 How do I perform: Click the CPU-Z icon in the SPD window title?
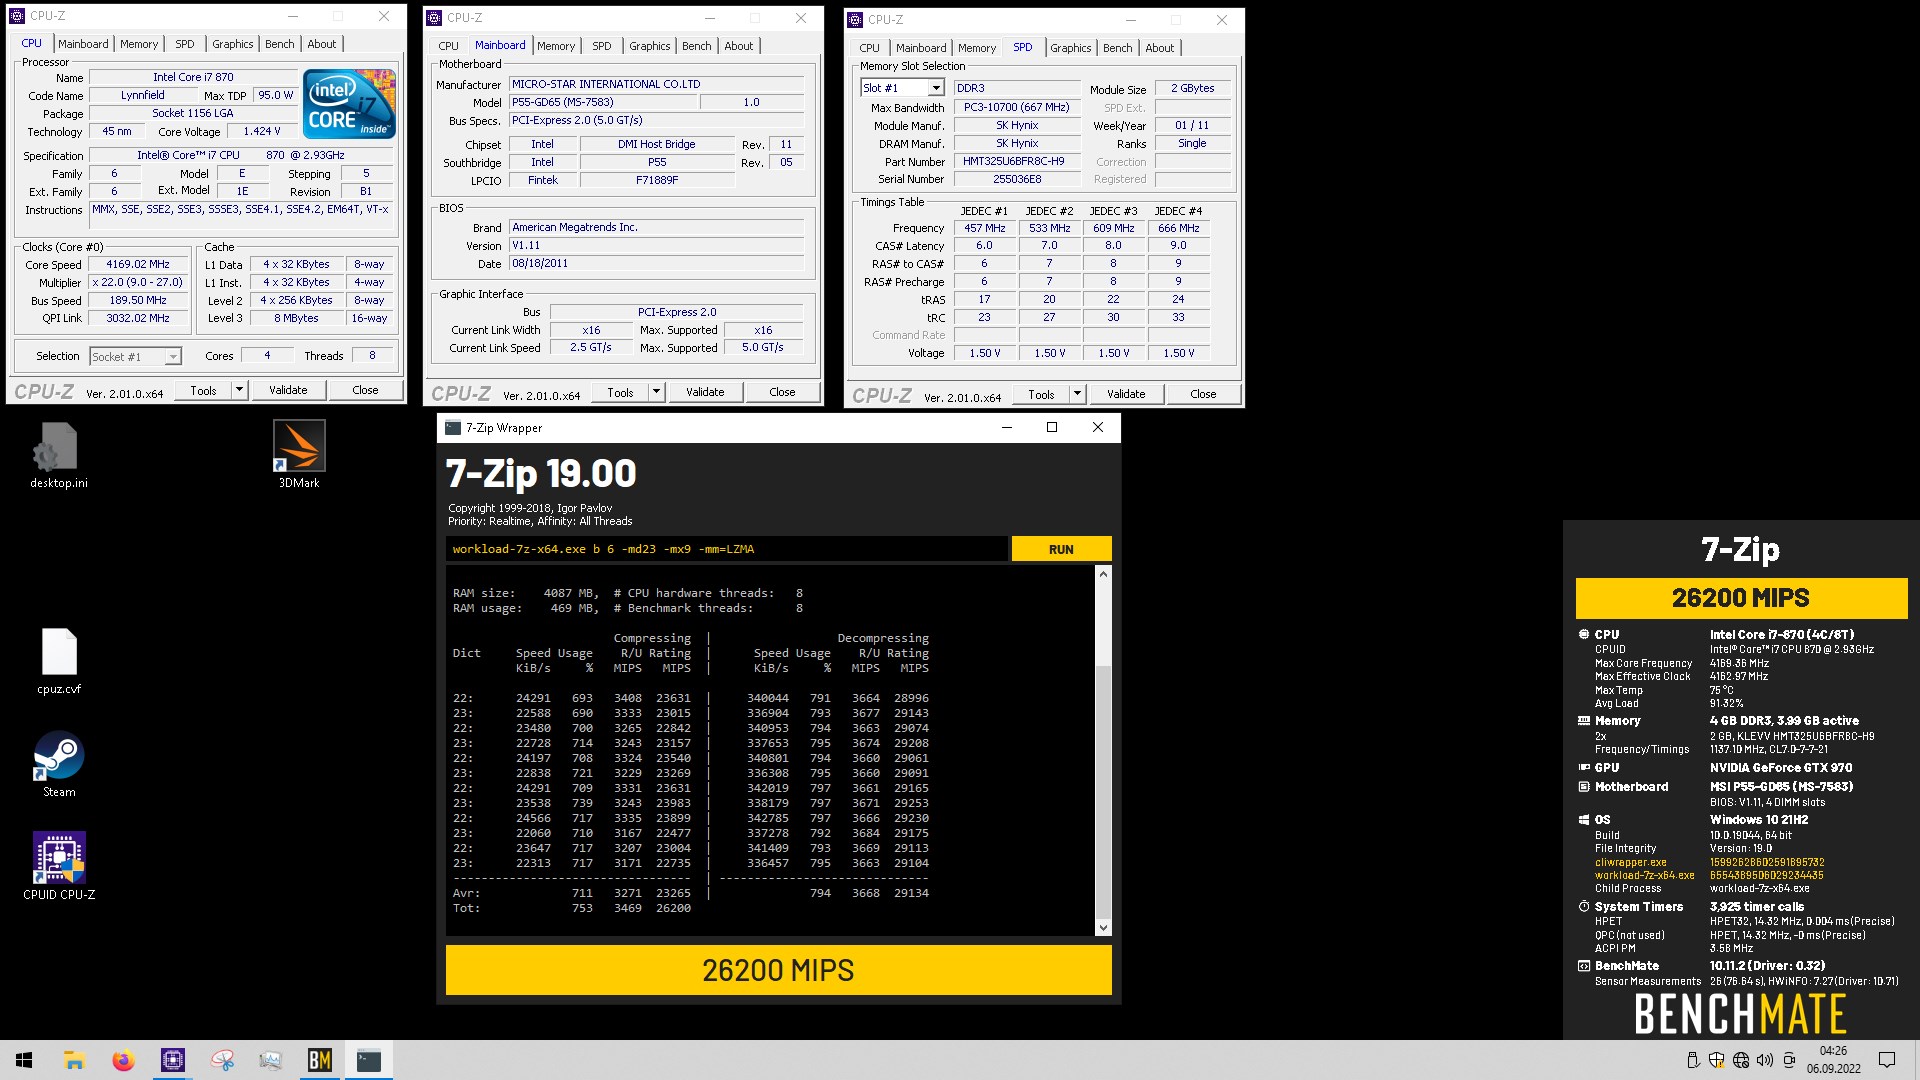coord(856,19)
